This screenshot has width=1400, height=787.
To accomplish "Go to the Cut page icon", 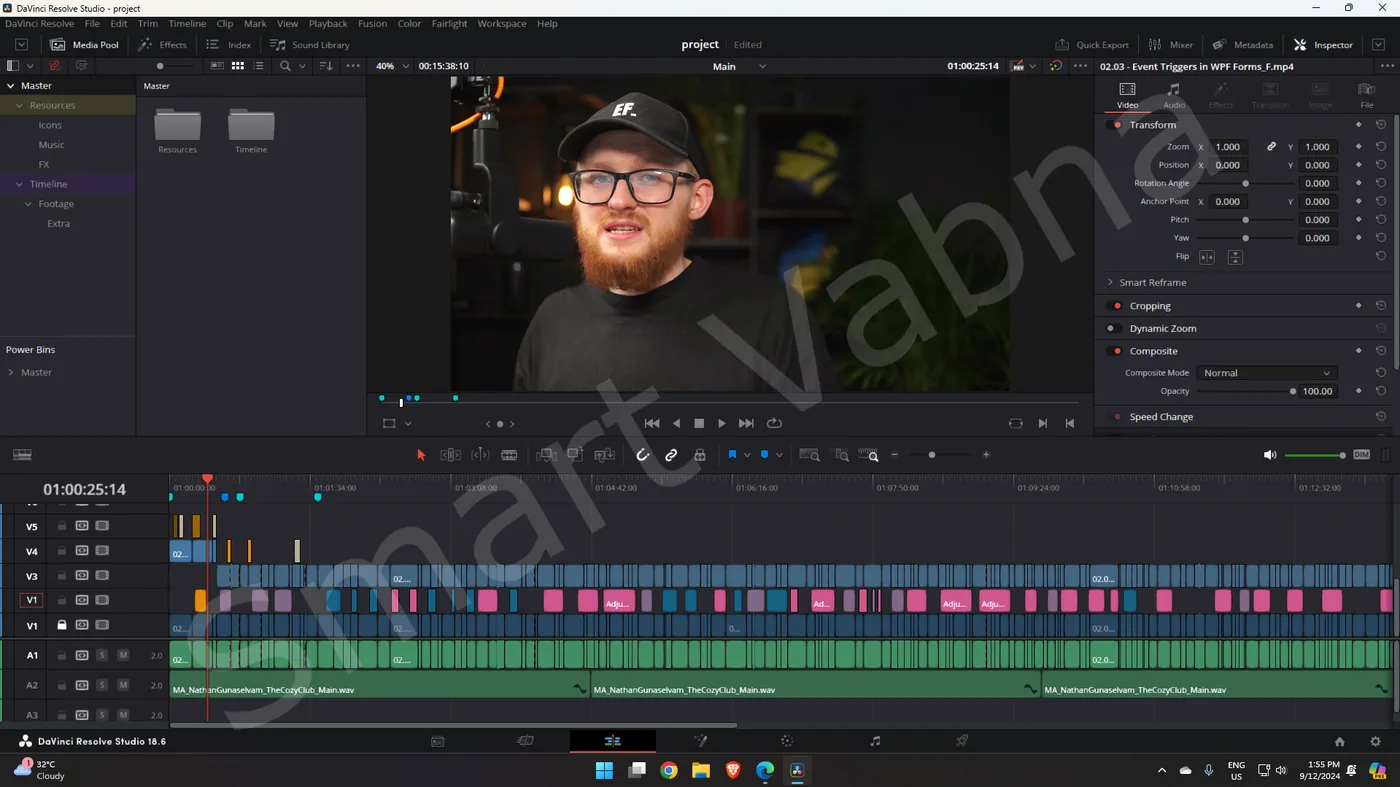I will point(525,741).
